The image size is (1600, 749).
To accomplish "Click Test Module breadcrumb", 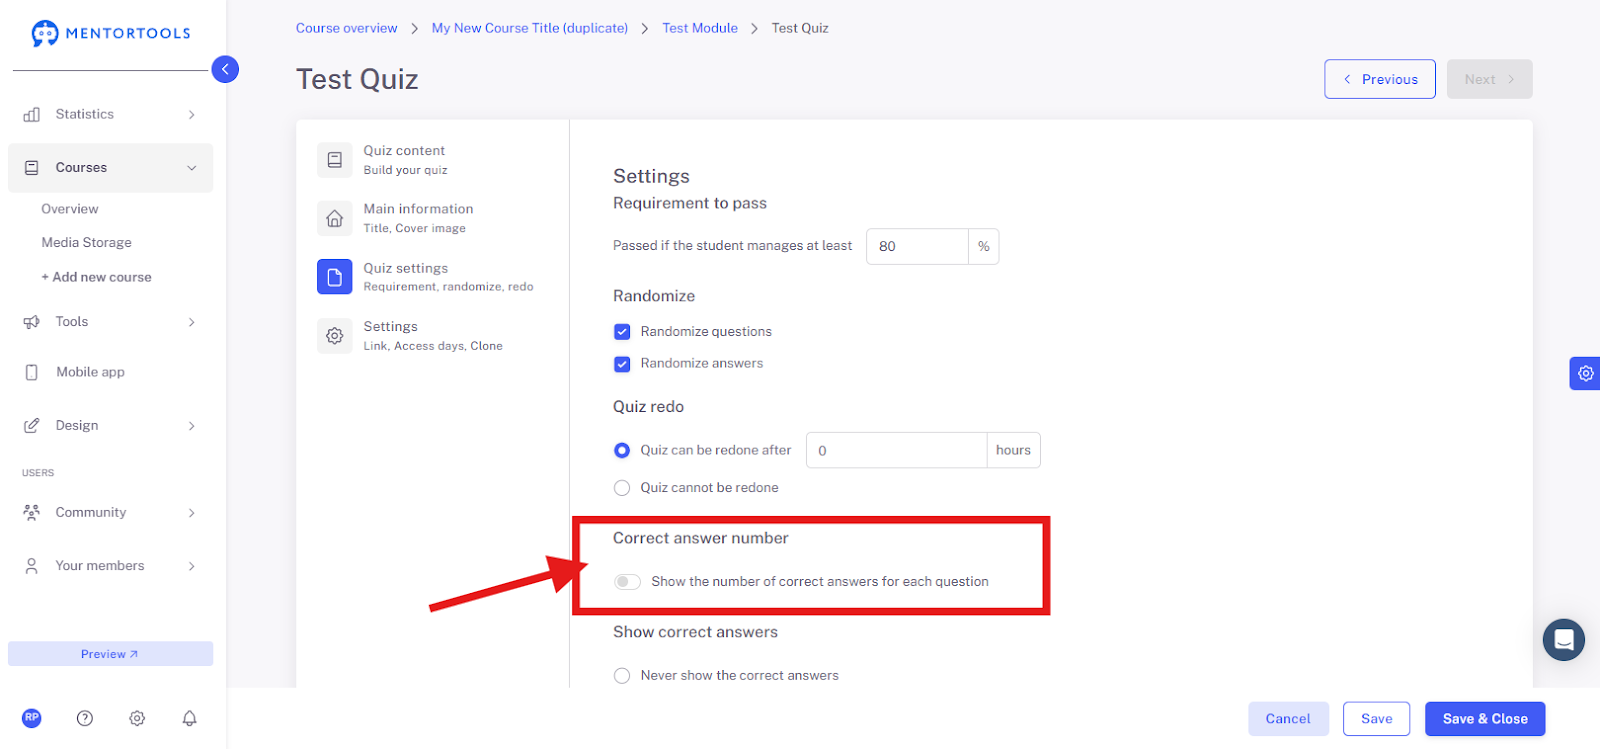I will [x=700, y=28].
